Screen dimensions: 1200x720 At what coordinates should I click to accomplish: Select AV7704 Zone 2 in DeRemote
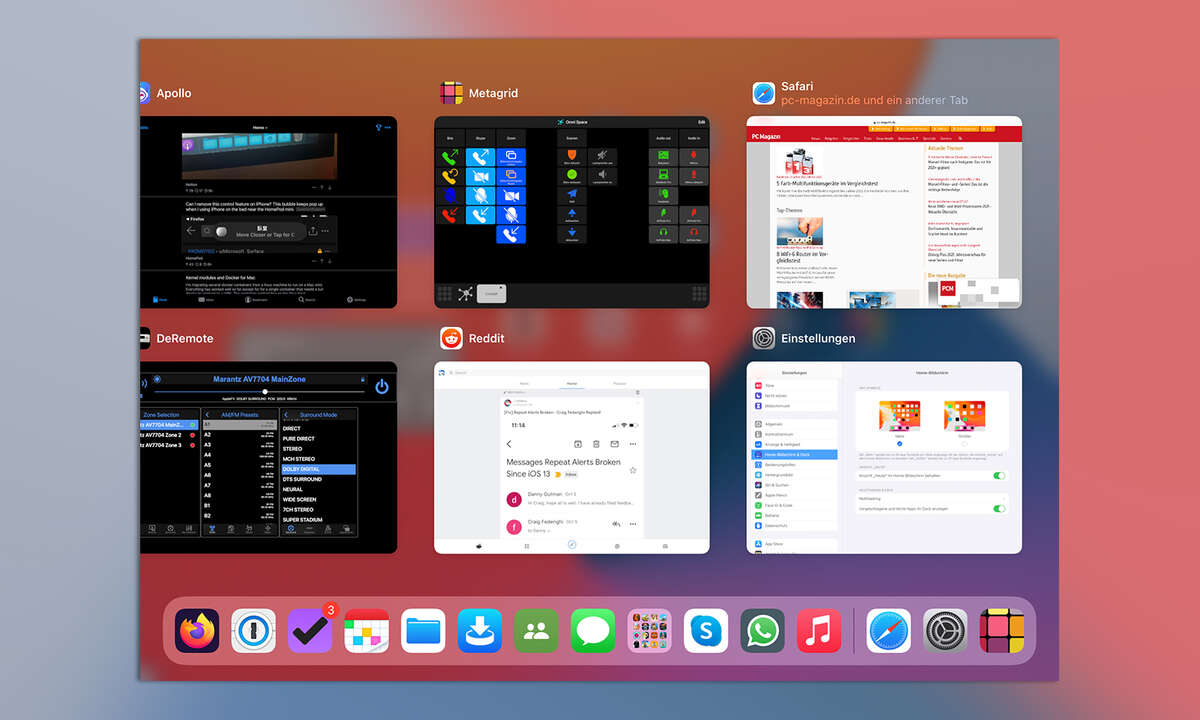(x=169, y=435)
